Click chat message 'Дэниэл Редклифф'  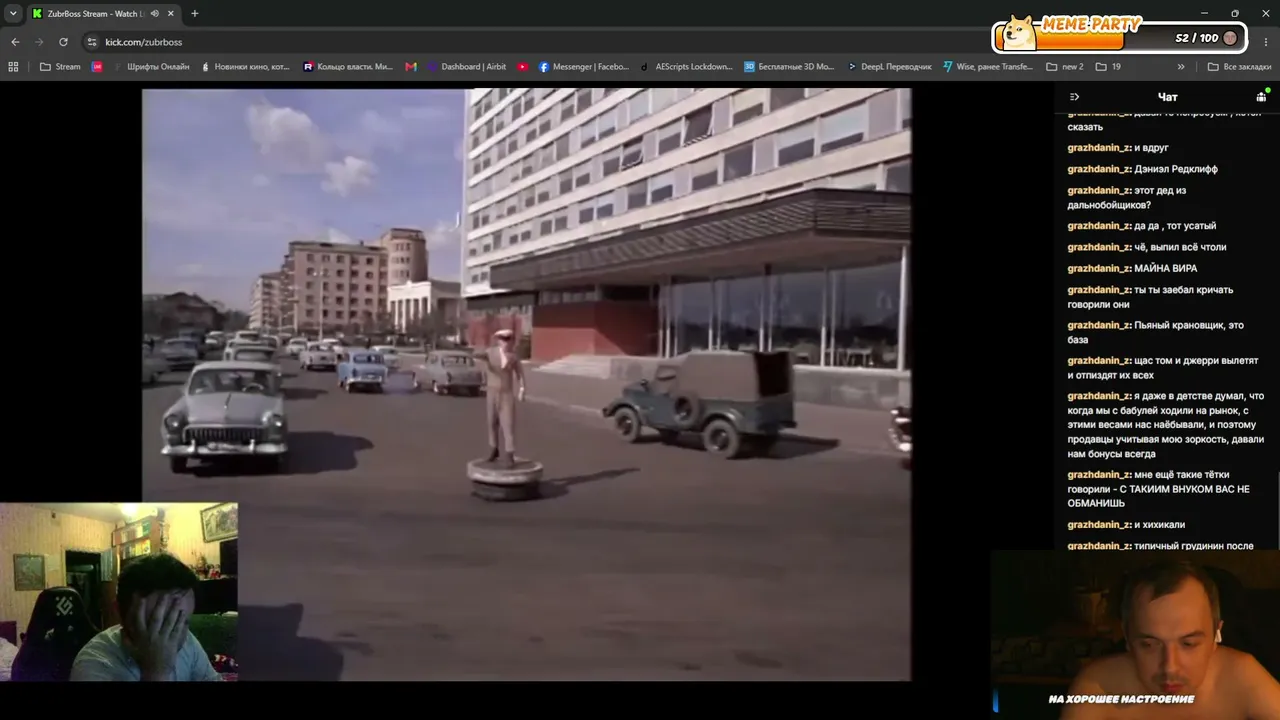pyautogui.click(x=1142, y=169)
